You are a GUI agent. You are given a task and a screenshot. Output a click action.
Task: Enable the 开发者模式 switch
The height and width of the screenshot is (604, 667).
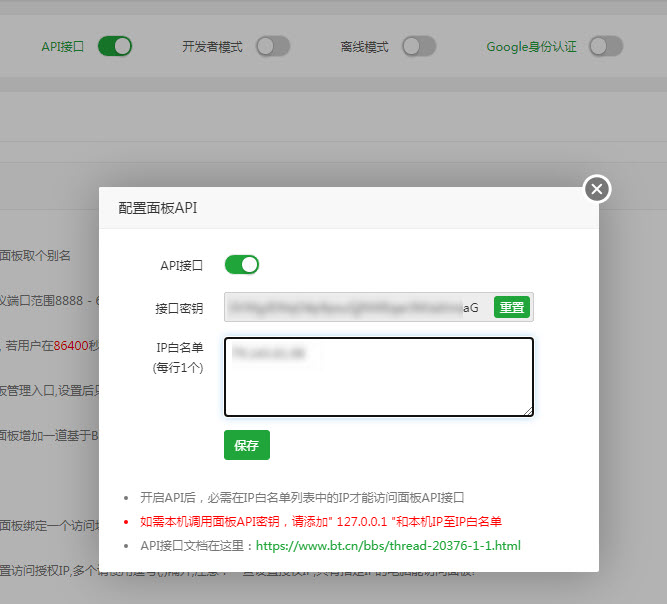pyautogui.click(x=273, y=46)
